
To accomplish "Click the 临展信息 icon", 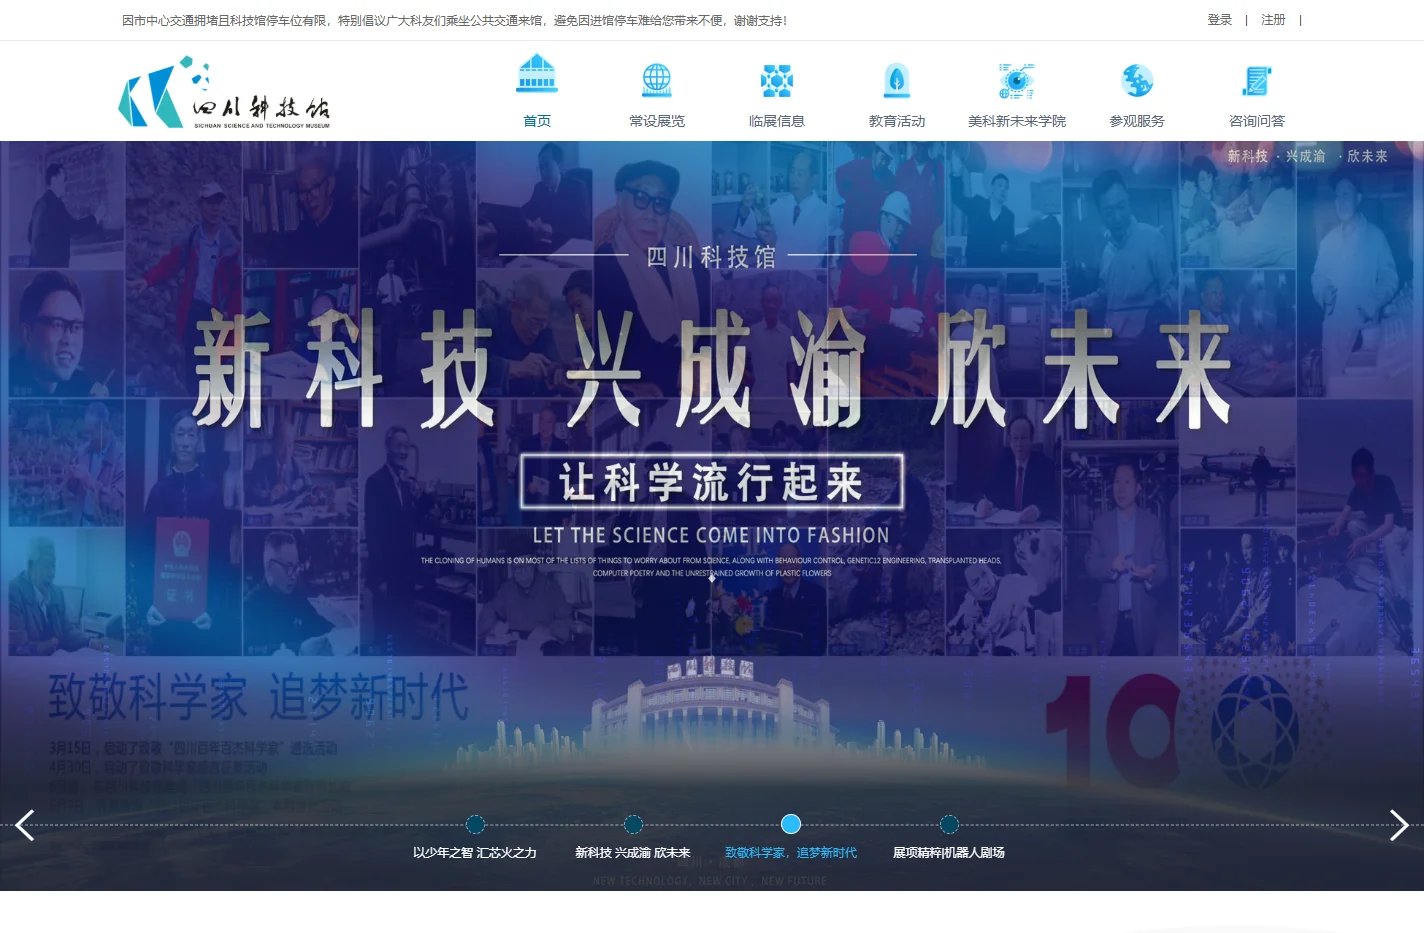I will pyautogui.click(x=777, y=81).
